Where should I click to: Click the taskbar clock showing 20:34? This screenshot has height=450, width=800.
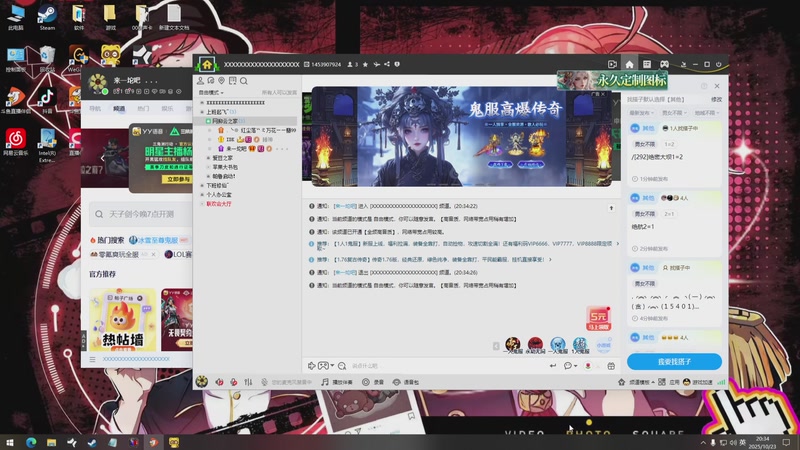763,442
